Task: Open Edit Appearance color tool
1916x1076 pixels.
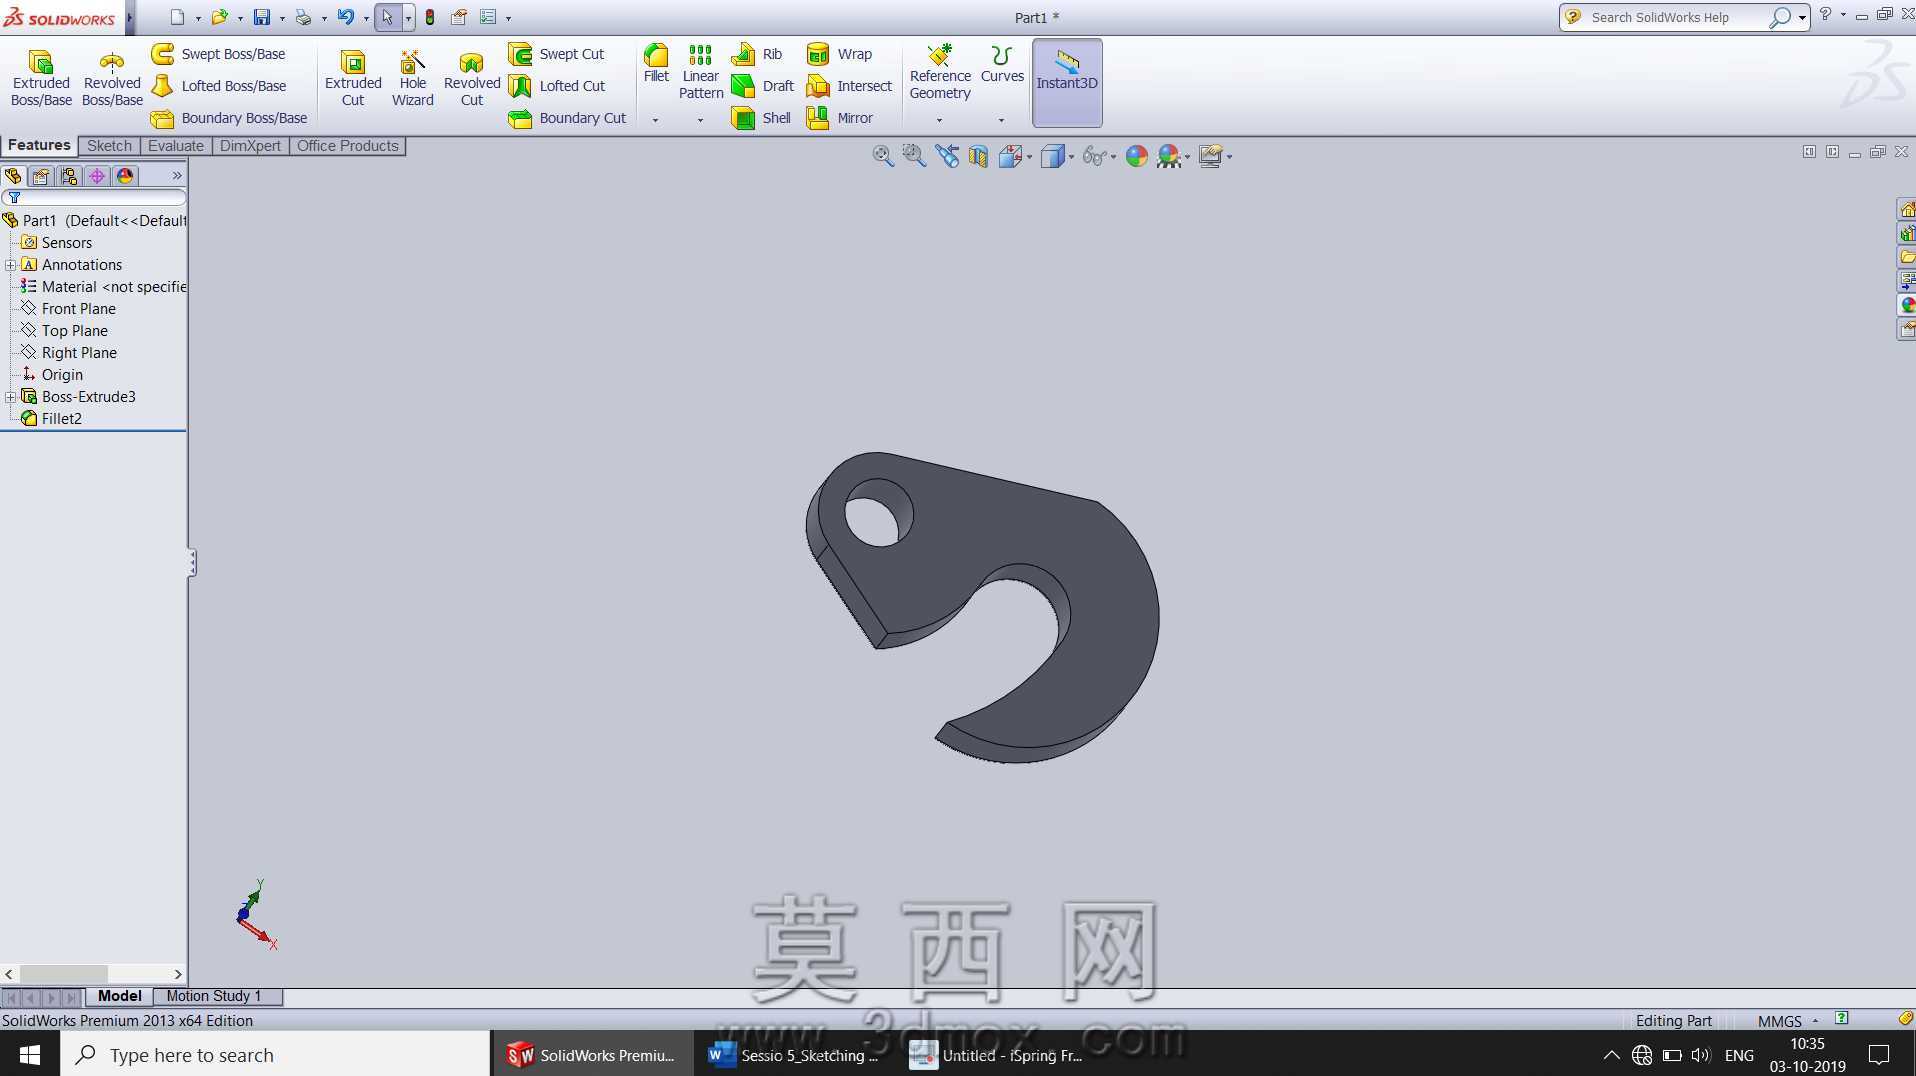Action: 1137,156
